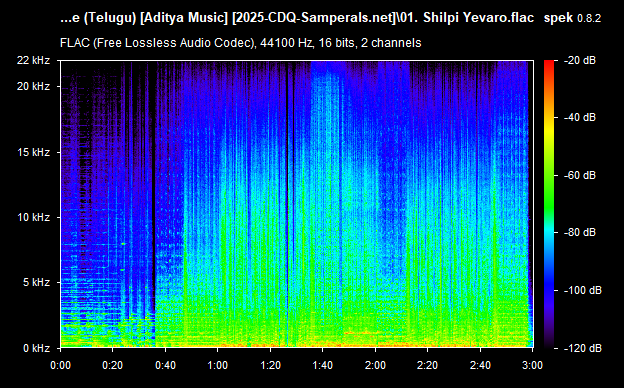
Task: Click the spek 0.8.2 version label
Action: (x=572, y=18)
